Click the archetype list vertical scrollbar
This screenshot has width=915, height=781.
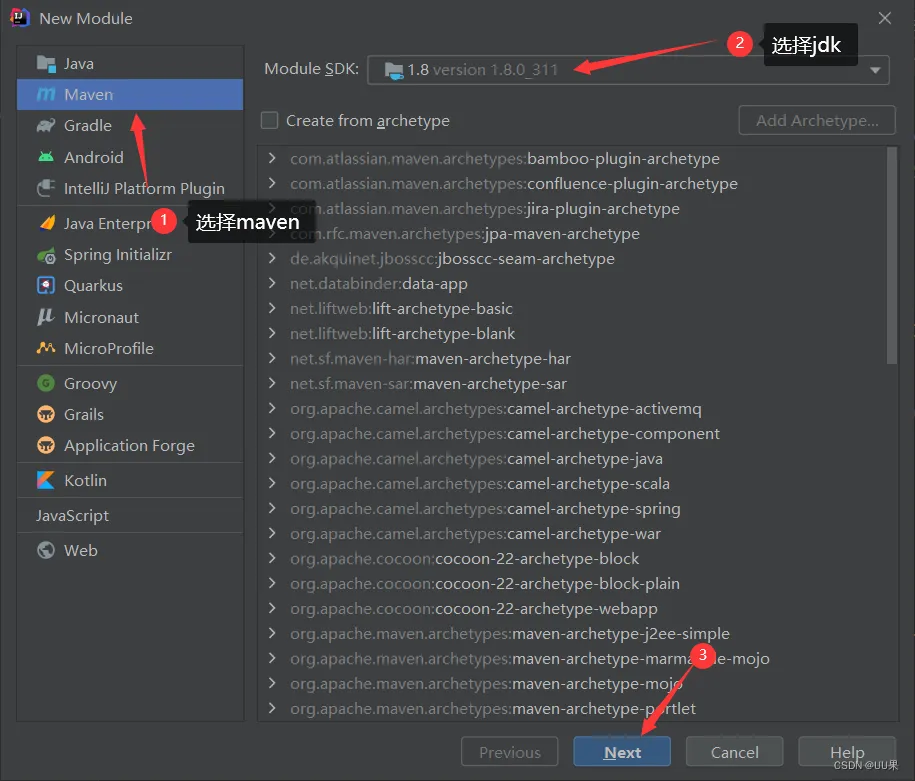[x=891, y=256]
